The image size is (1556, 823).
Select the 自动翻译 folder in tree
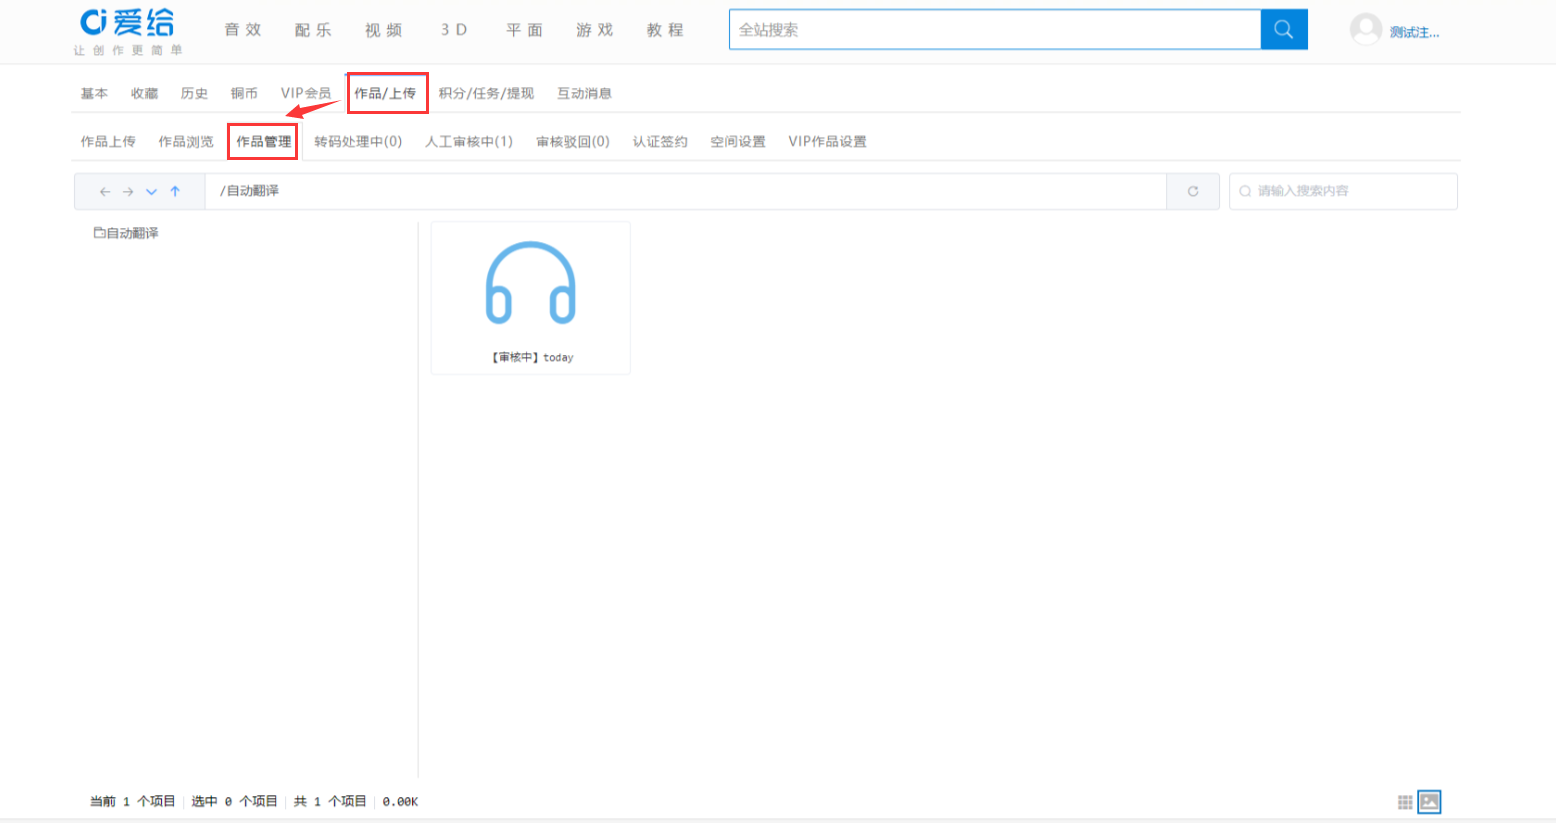pos(126,233)
